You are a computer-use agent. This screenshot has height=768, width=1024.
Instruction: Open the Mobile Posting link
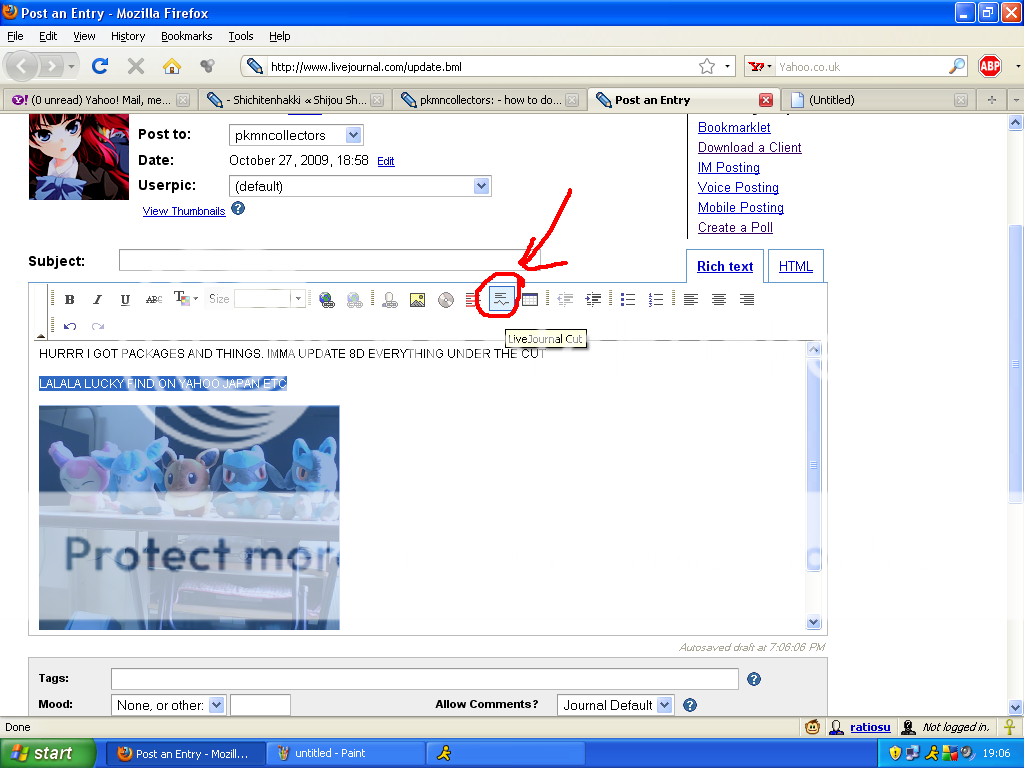[x=740, y=207]
